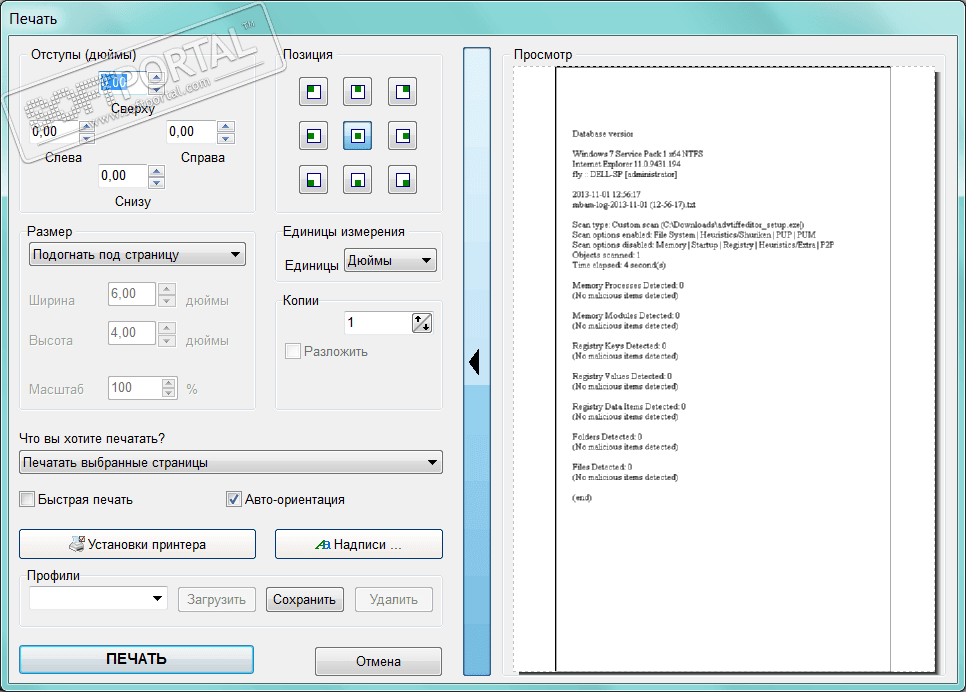Click the copies count spinner icon
Viewport: 966px width, 692px height.
(422, 323)
